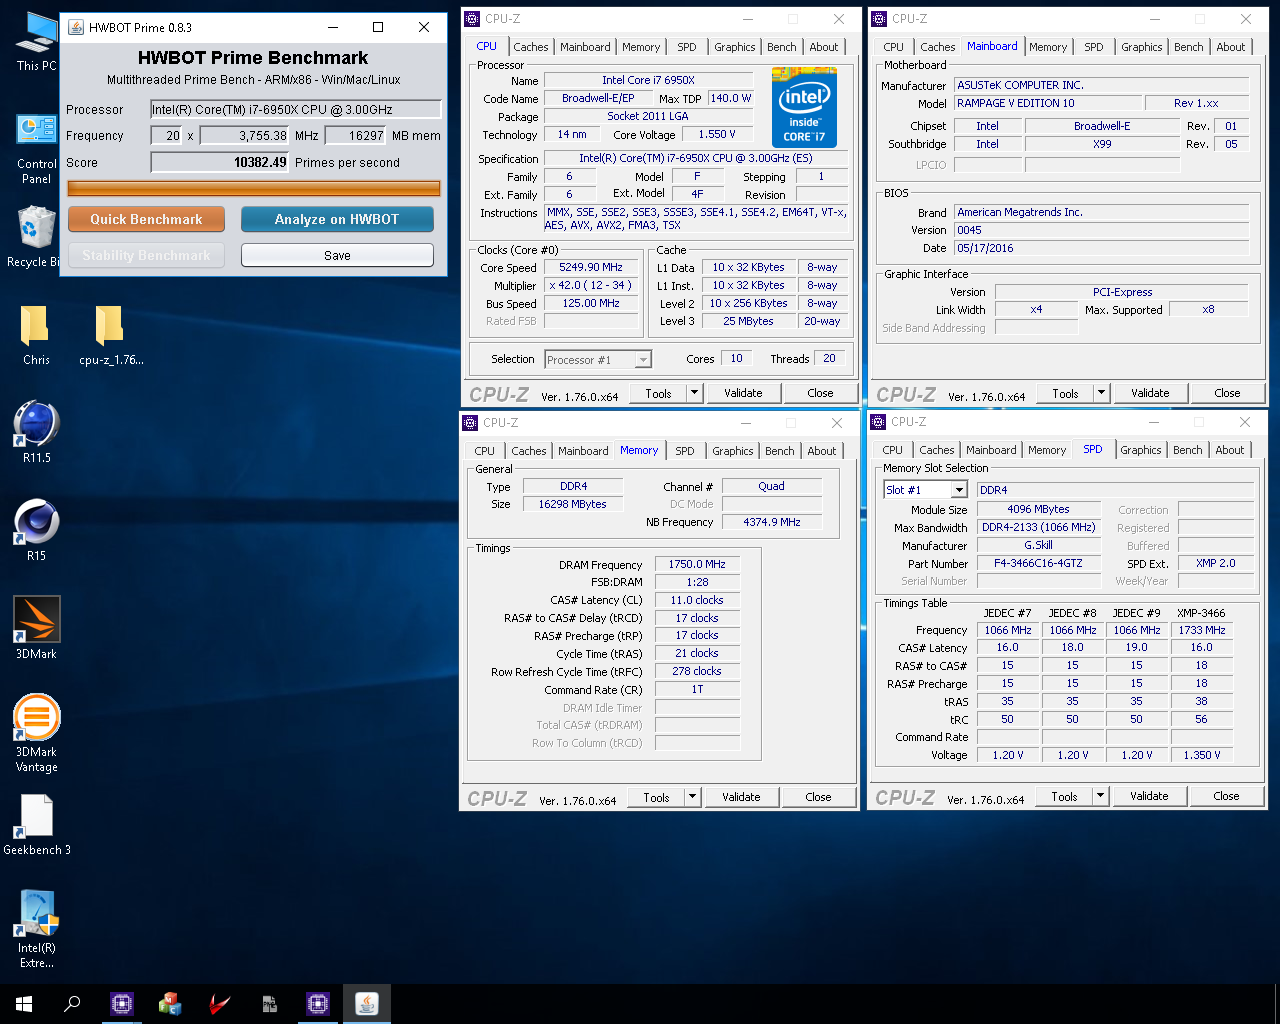Image resolution: width=1280 pixels, height=1024 pixels.
Task: Open the cpu-z_1.76 folder on the desktop
Action: [x=111, y=335]
